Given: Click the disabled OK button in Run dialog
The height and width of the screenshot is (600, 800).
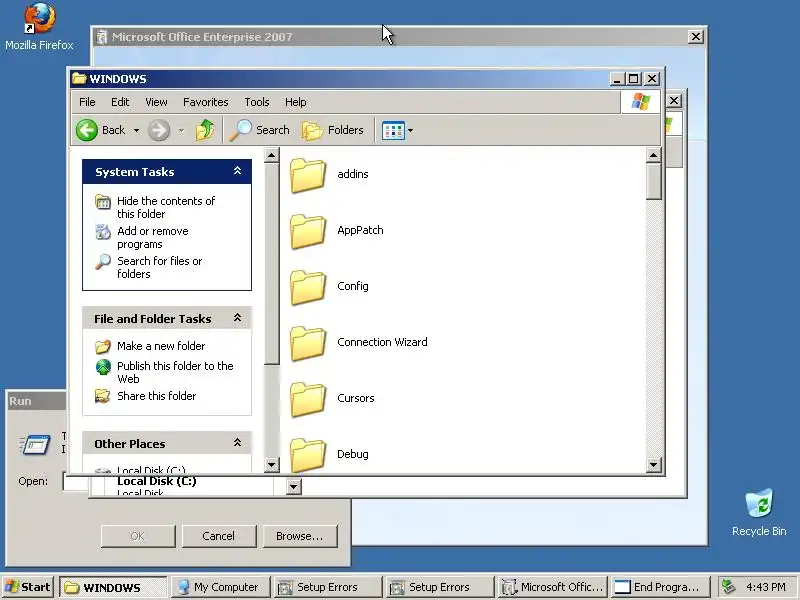Looking at the screenshot, I should point(138,536).
